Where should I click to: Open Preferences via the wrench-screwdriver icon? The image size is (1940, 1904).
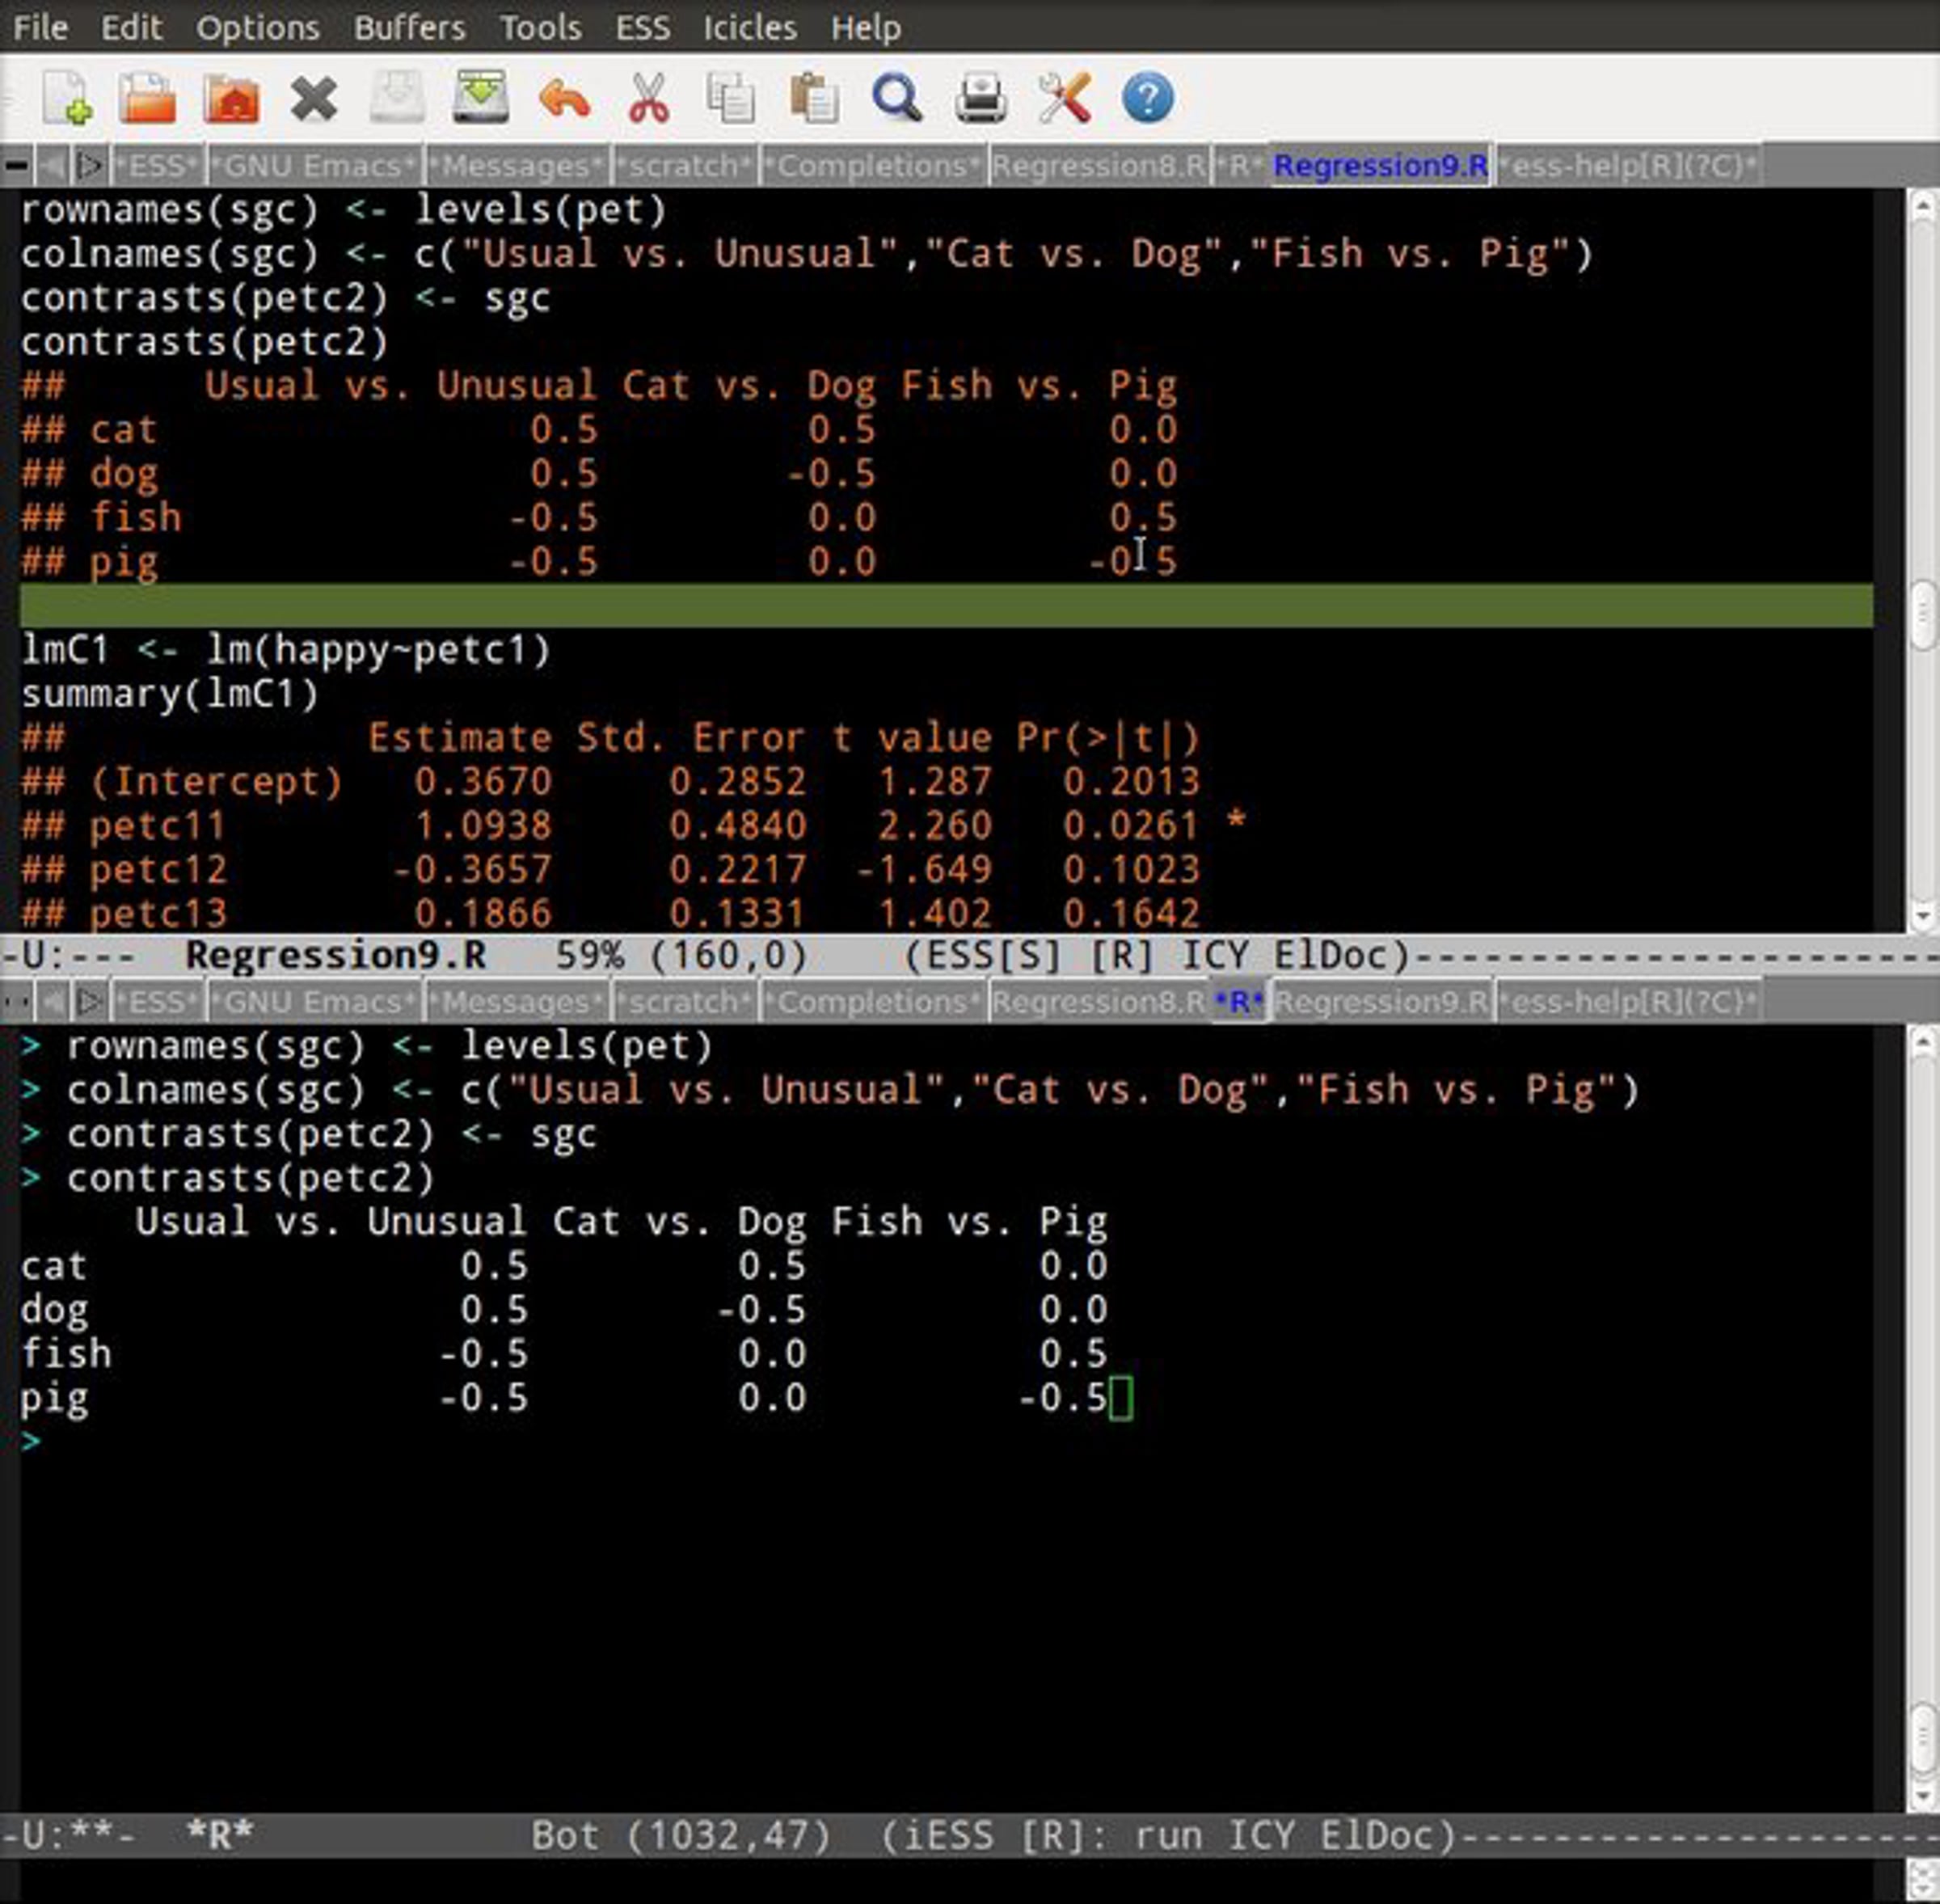(x=1064, y=98)
